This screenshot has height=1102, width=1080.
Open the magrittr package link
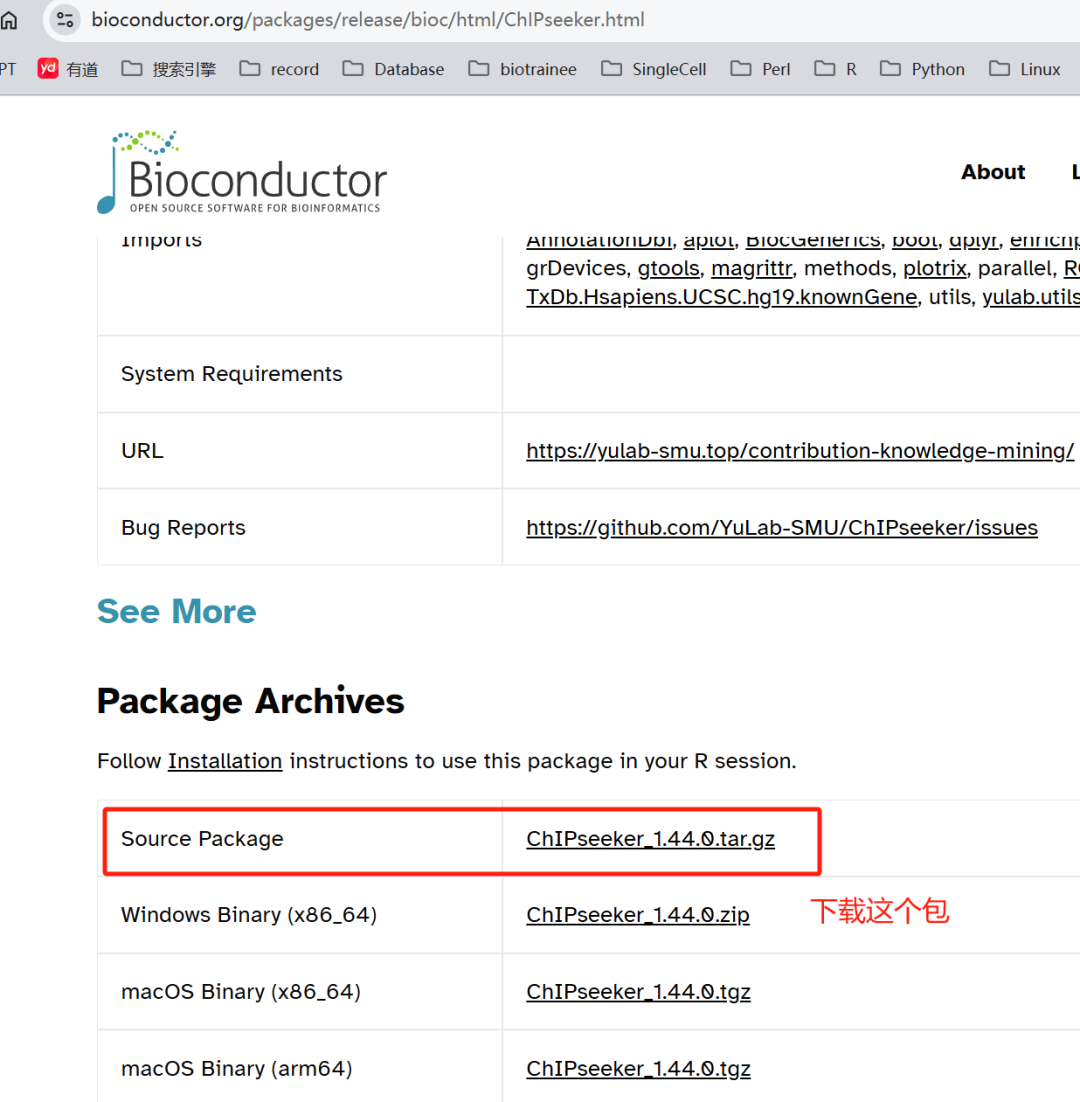(x=751, y=268)
